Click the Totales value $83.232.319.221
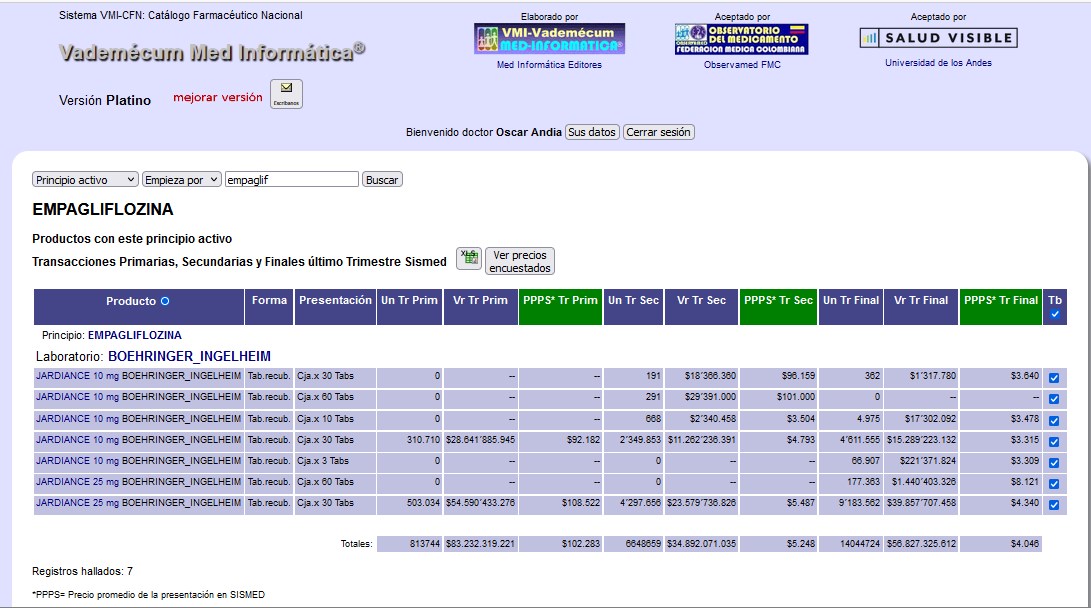Screen dimensions: 1091x608 coord(480,543)
